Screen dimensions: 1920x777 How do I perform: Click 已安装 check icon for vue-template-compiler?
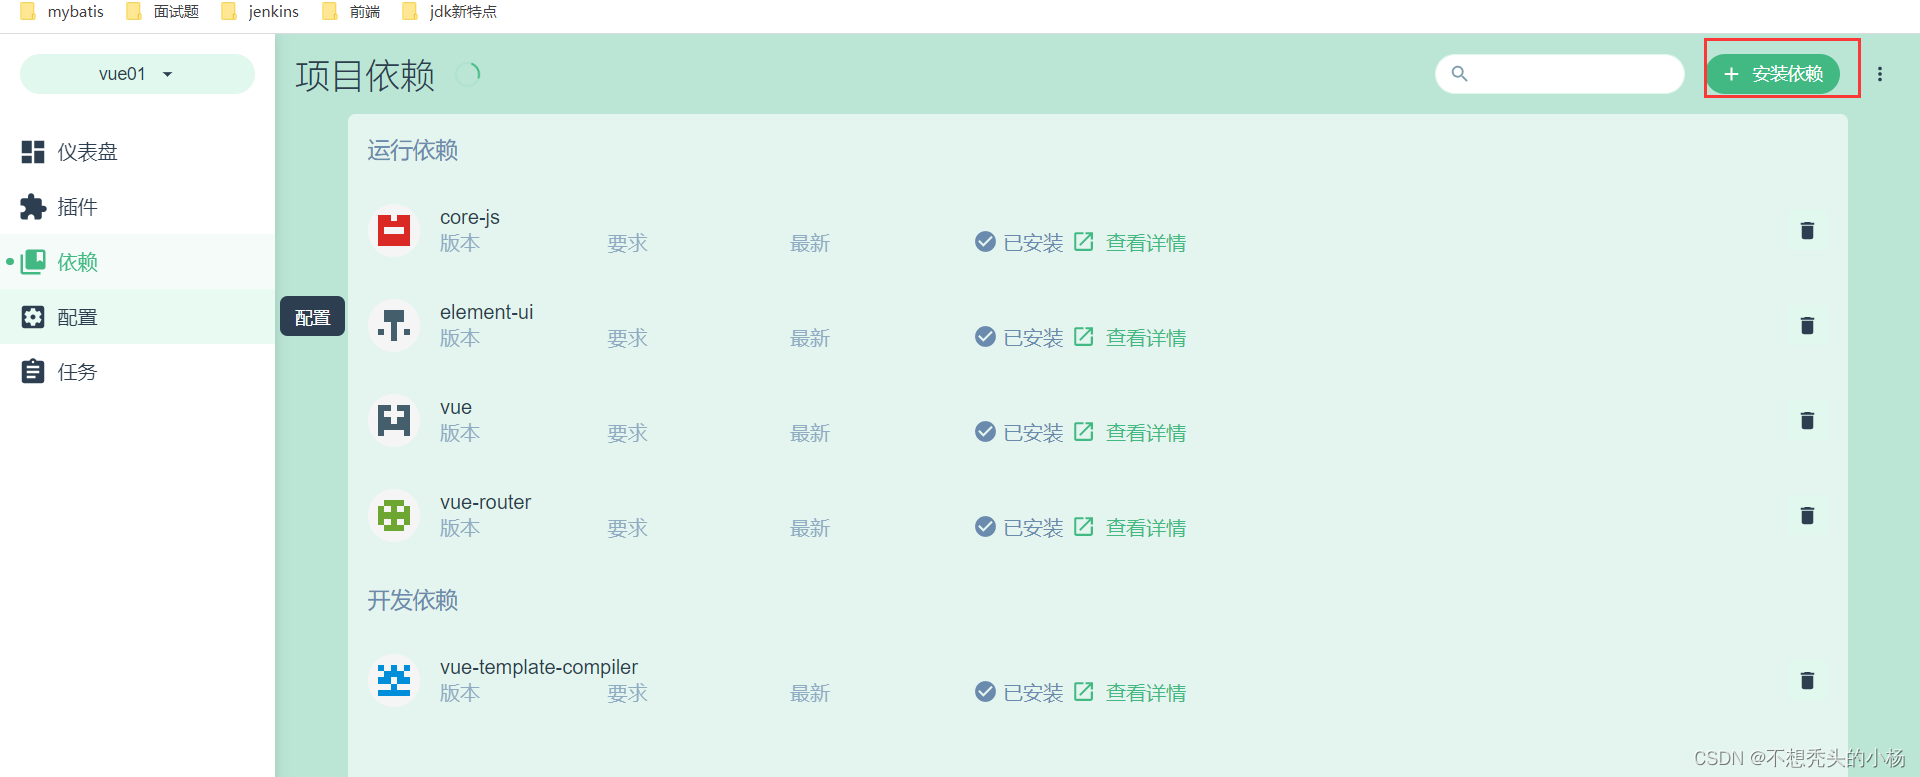(x=985, y=692)
